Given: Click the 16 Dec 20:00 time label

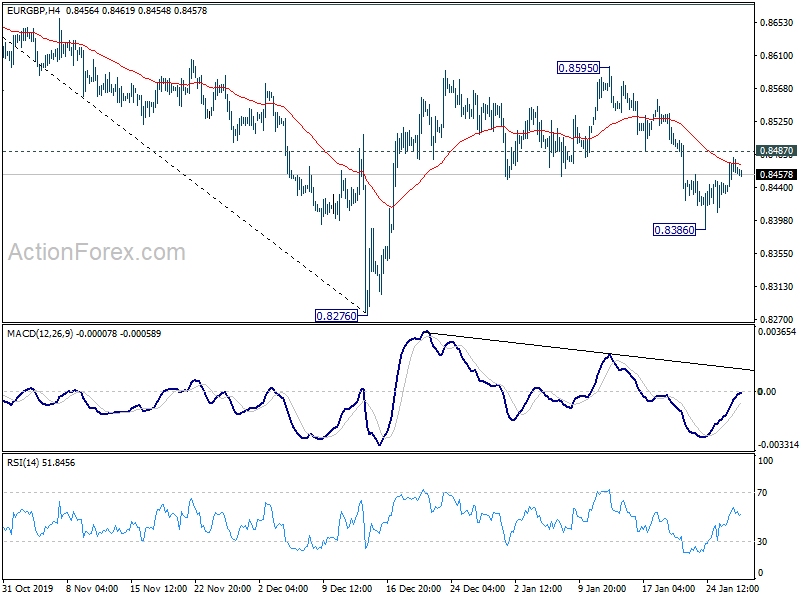Looking at the screenshot, I should pos(413,589).
